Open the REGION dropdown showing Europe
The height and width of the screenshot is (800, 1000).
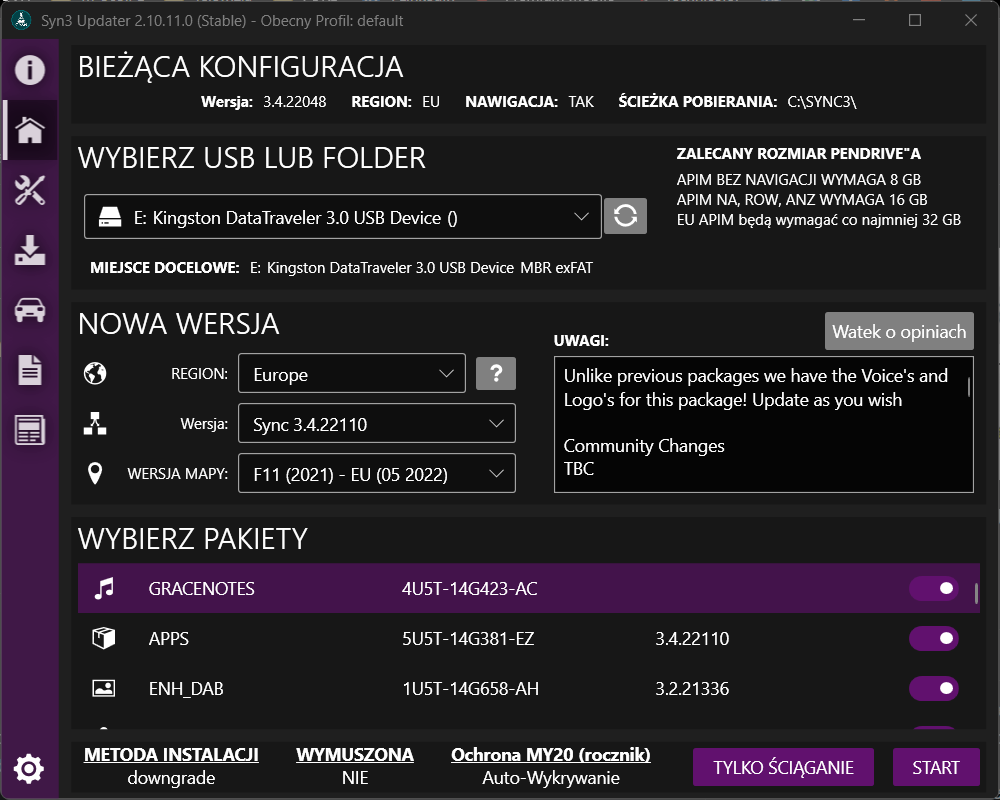352,374
